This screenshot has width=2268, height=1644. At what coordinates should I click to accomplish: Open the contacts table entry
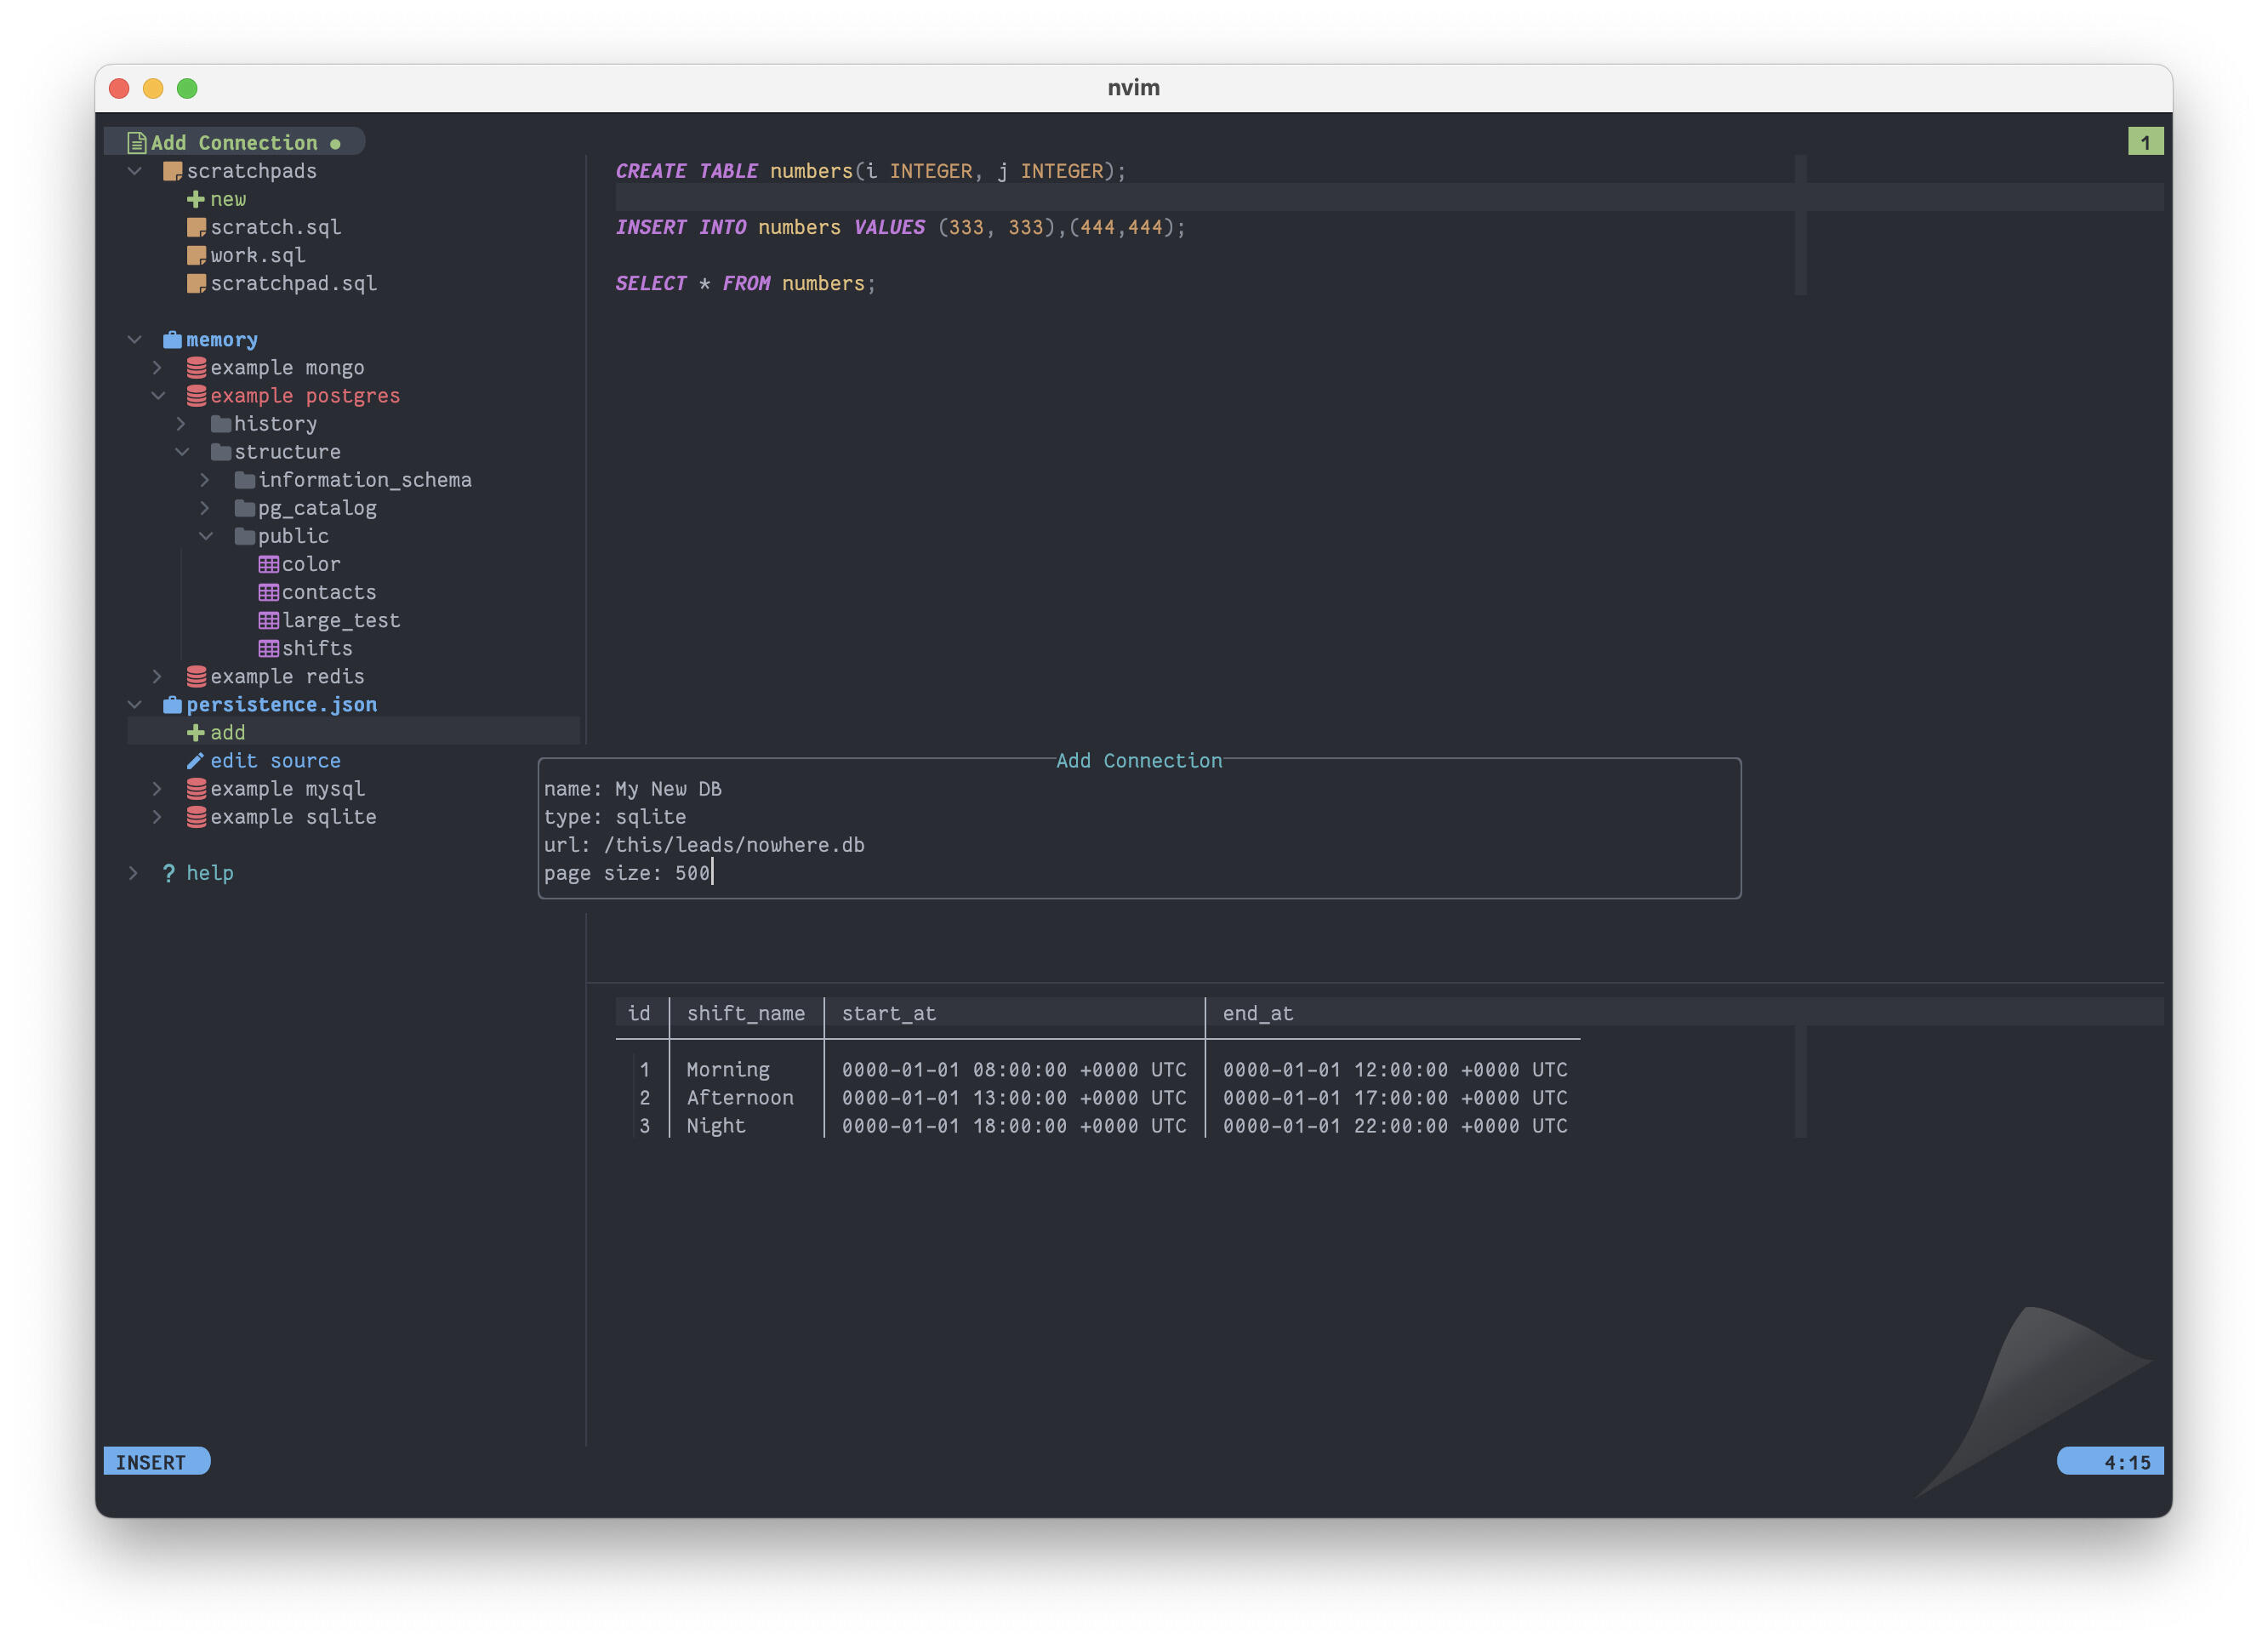click(328, 593)
